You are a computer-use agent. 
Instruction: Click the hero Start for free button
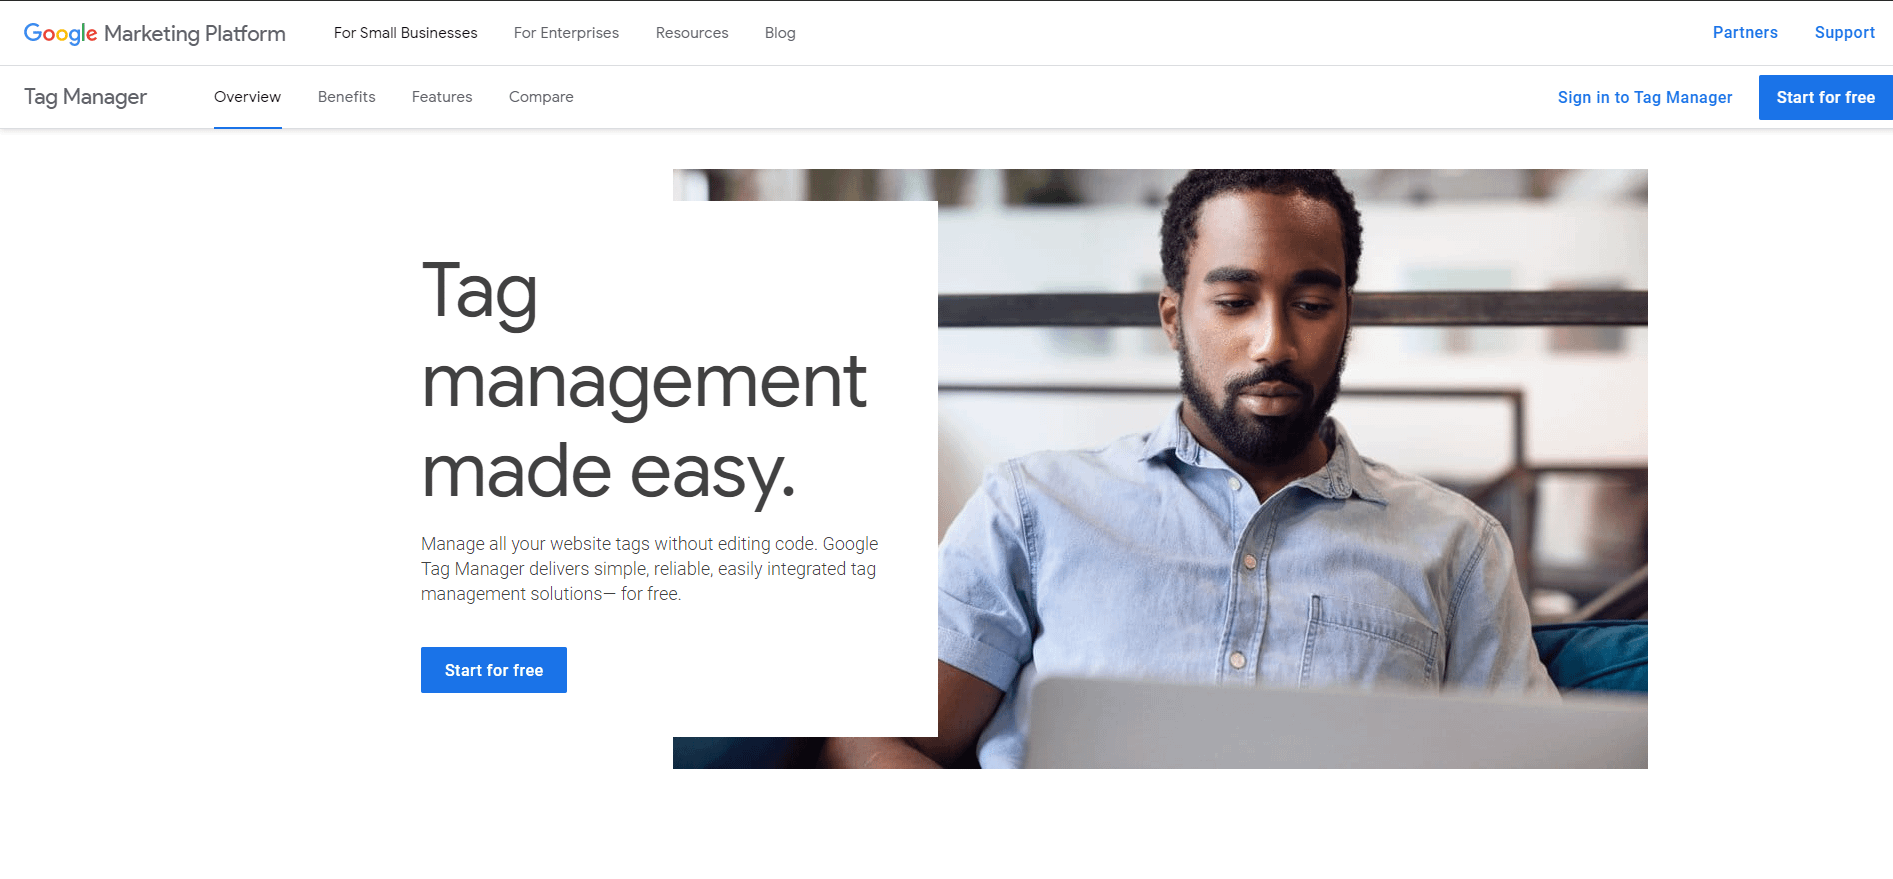click(494, 670)
